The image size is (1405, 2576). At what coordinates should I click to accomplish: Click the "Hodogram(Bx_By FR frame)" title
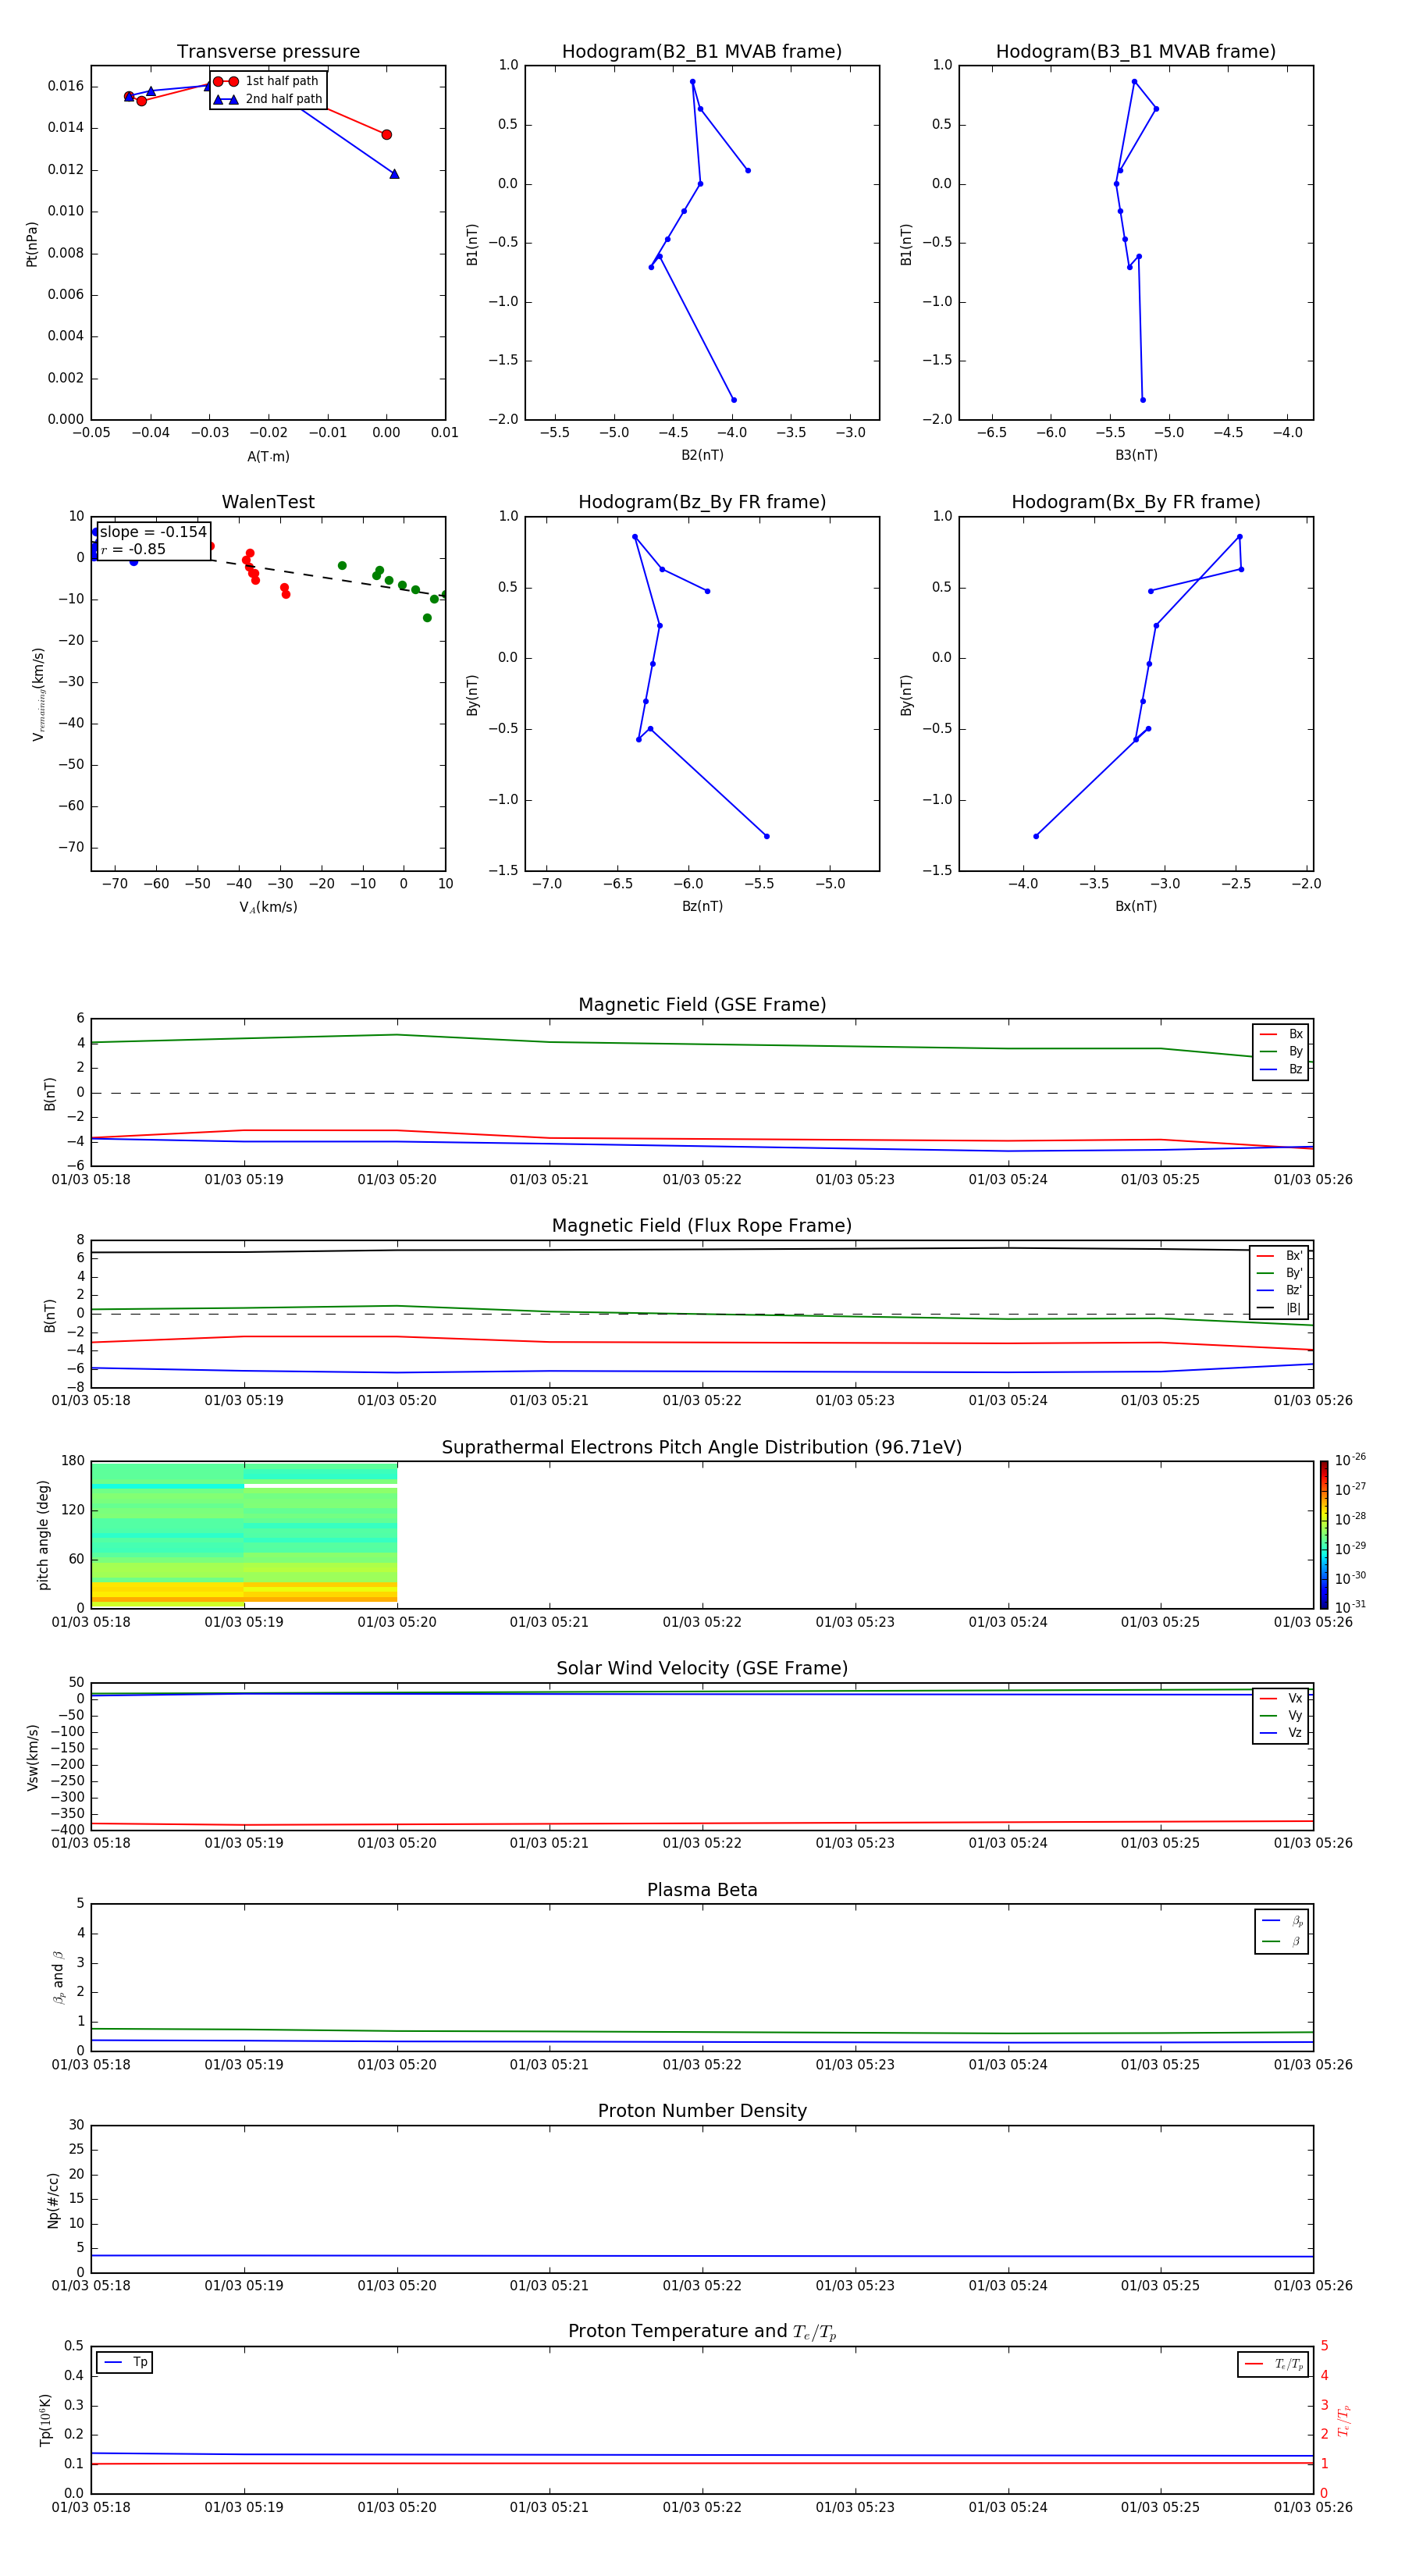pos(1136,502)
